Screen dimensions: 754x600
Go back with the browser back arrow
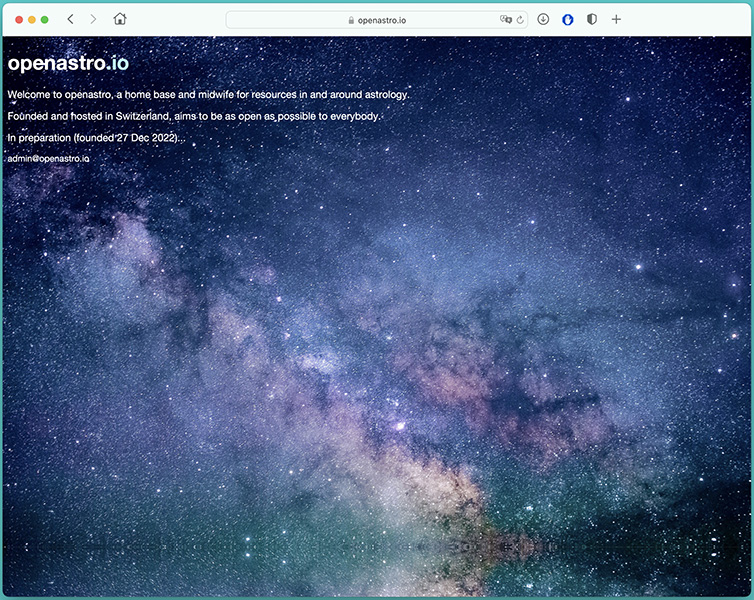pyautogui.click(x=71, y=19)
